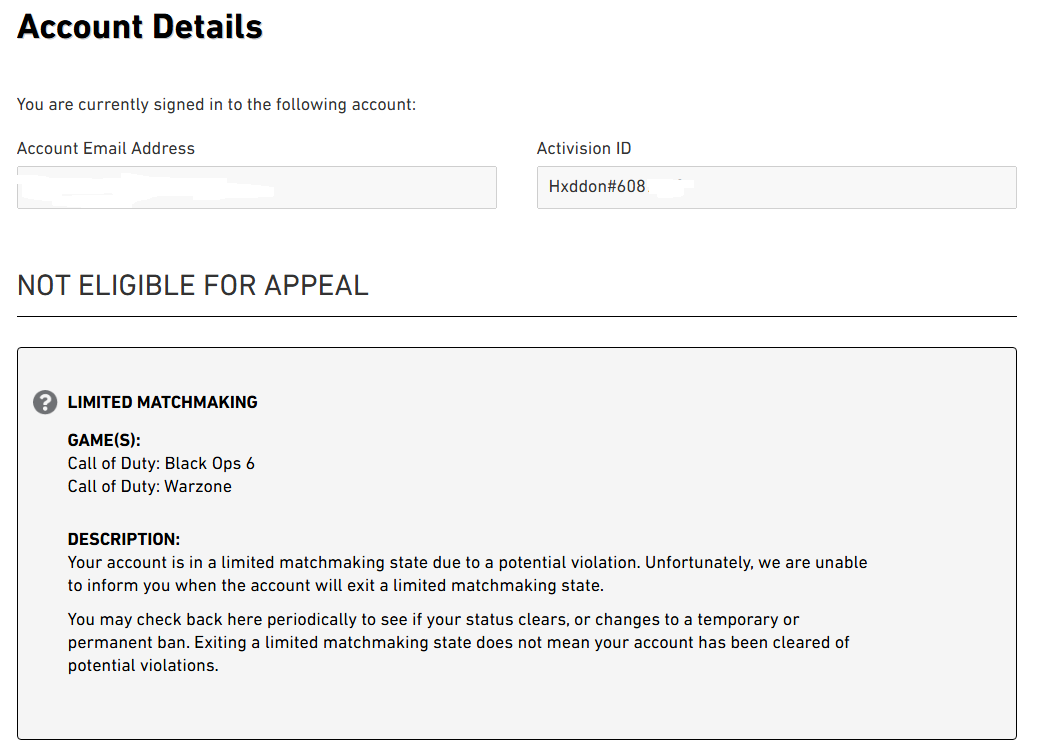
Task: Click the NOT ELIGIBLE FOR APPEAL heading
Action: coord(193,286)
